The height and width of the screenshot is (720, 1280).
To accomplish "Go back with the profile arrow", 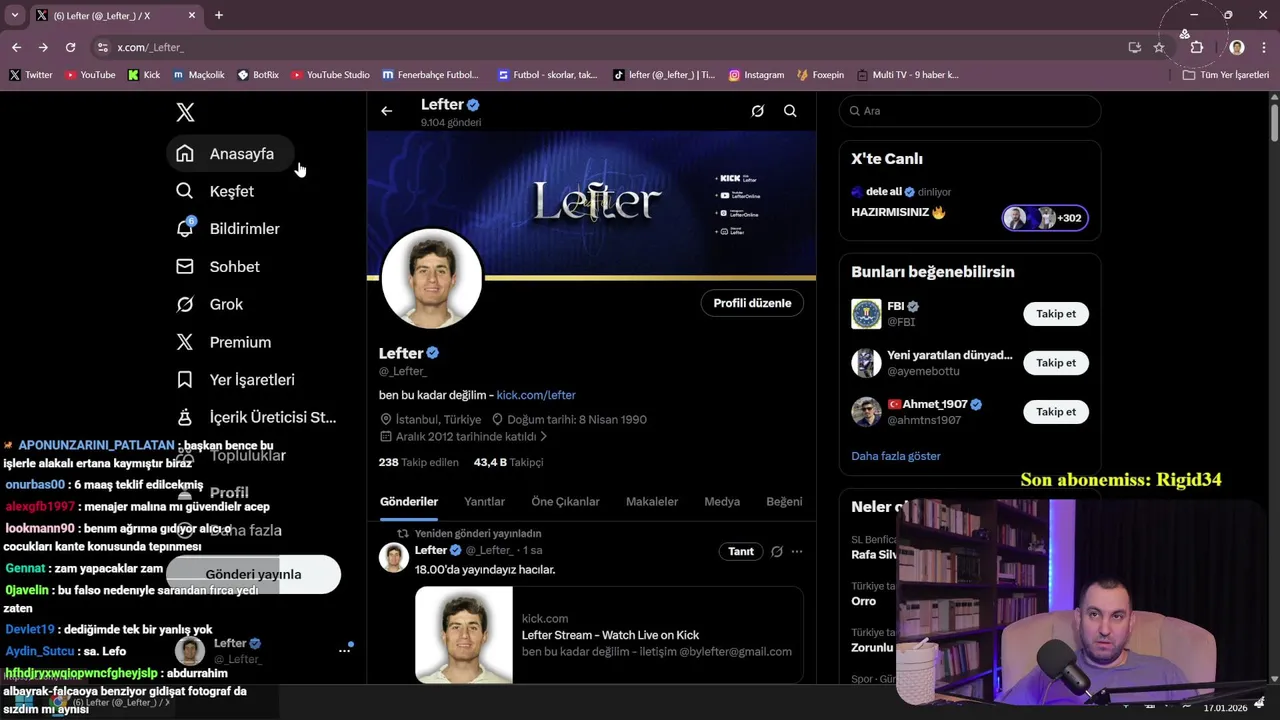I will click(387, 111).
